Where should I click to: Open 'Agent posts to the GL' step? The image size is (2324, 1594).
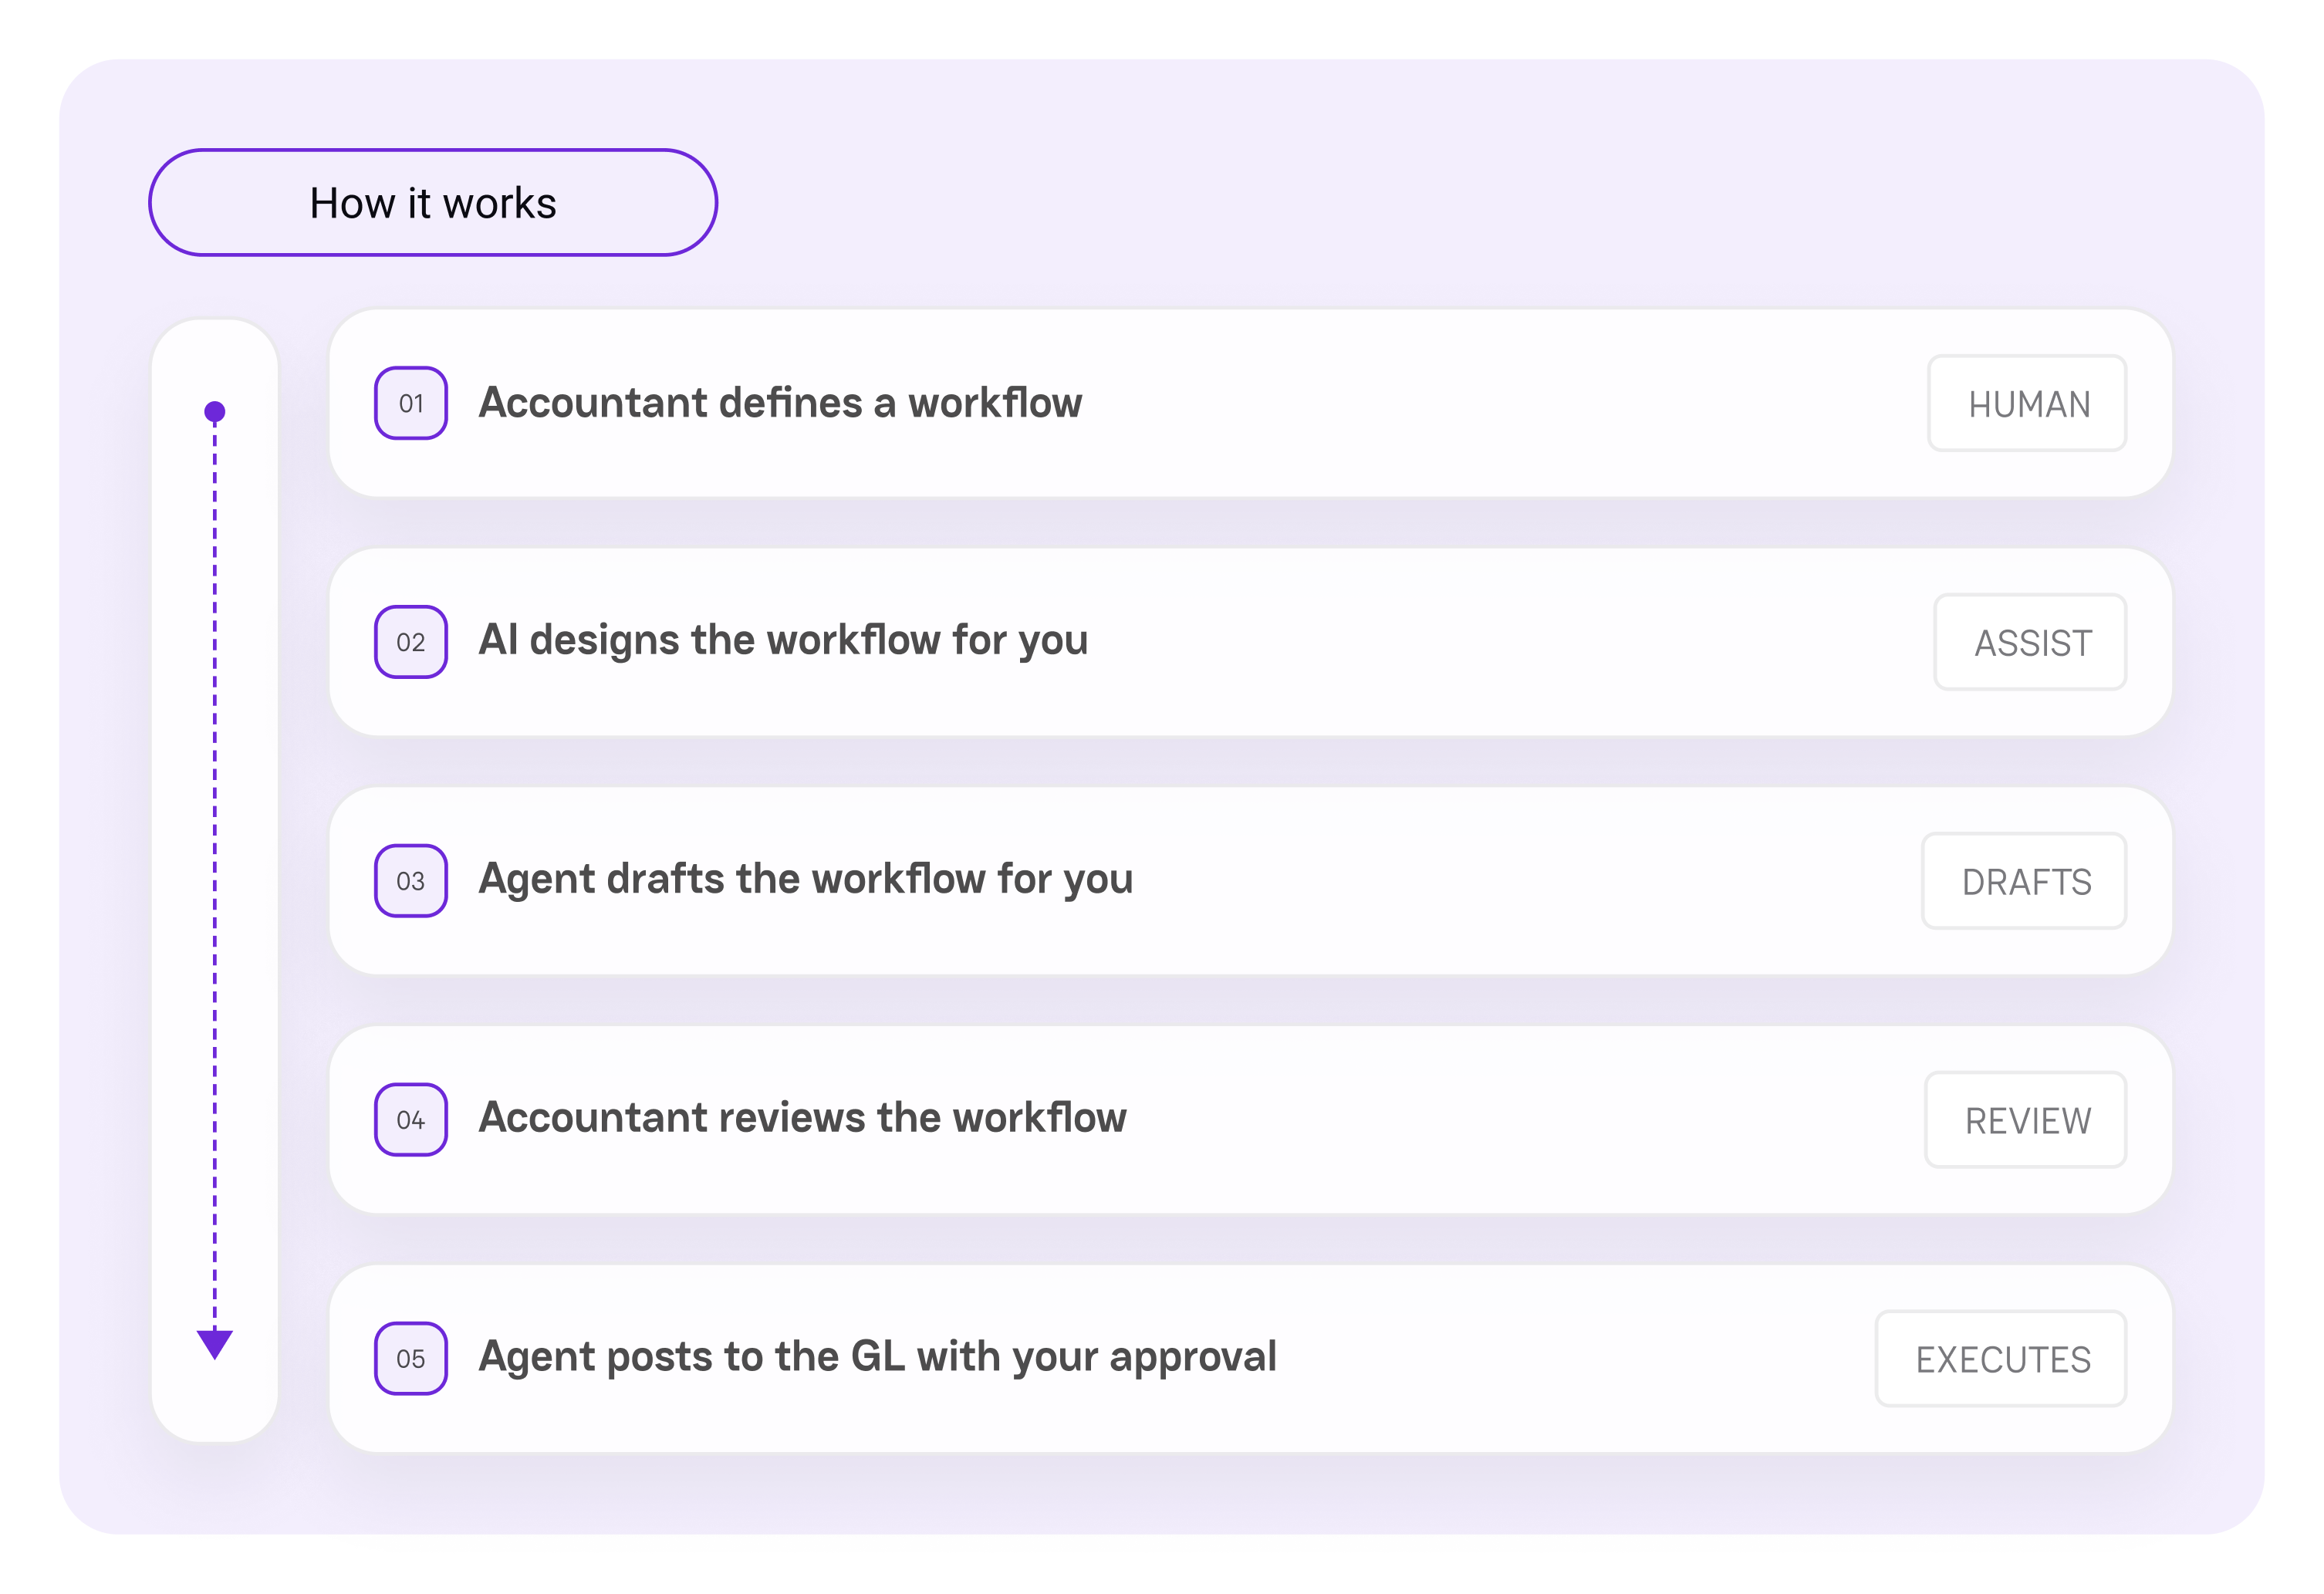(x=877, y=1357)
